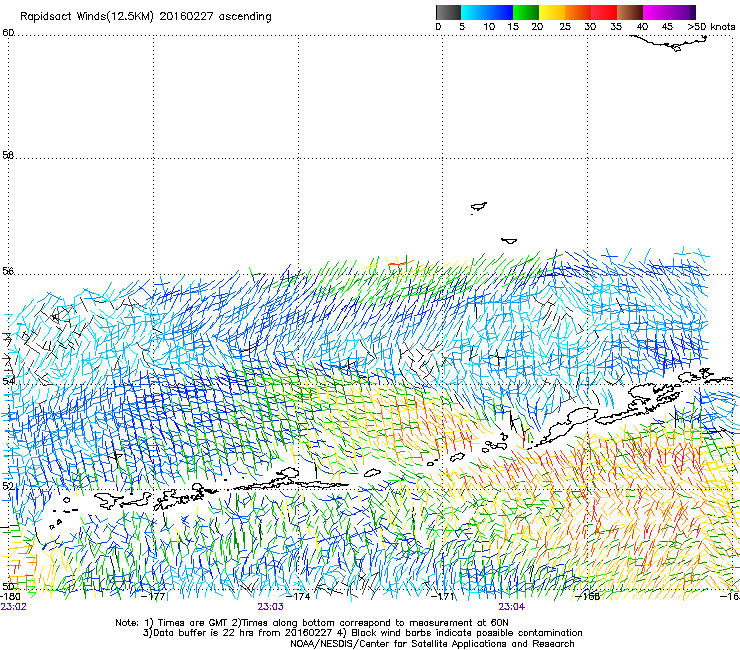The width and height of the screenshot is (740, 650).
Task: Click the purple '23:03' time label
Action: pos(270,607)
